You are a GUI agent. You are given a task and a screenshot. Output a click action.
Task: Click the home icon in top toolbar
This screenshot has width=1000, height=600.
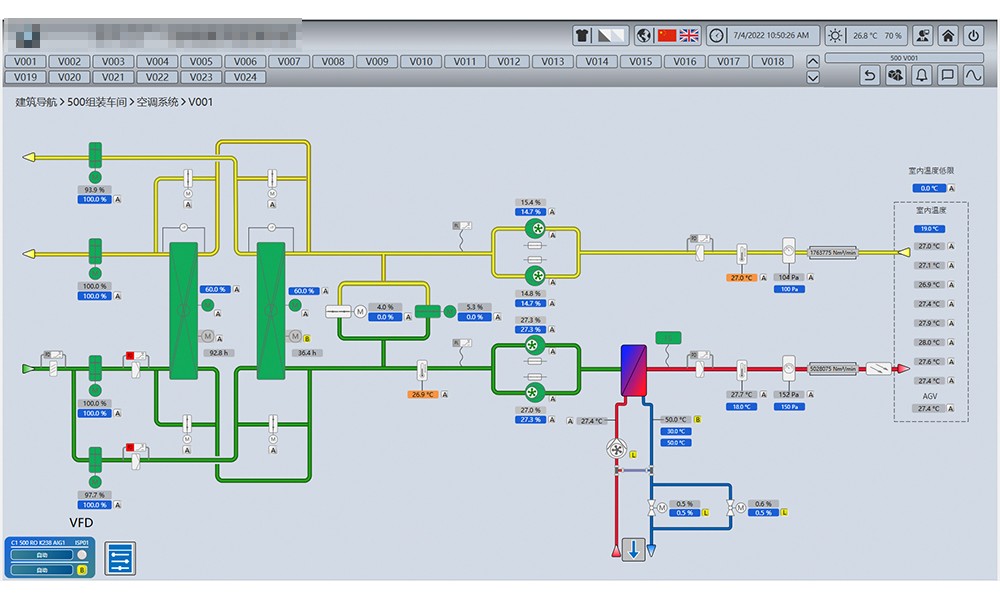coord(947,36)
